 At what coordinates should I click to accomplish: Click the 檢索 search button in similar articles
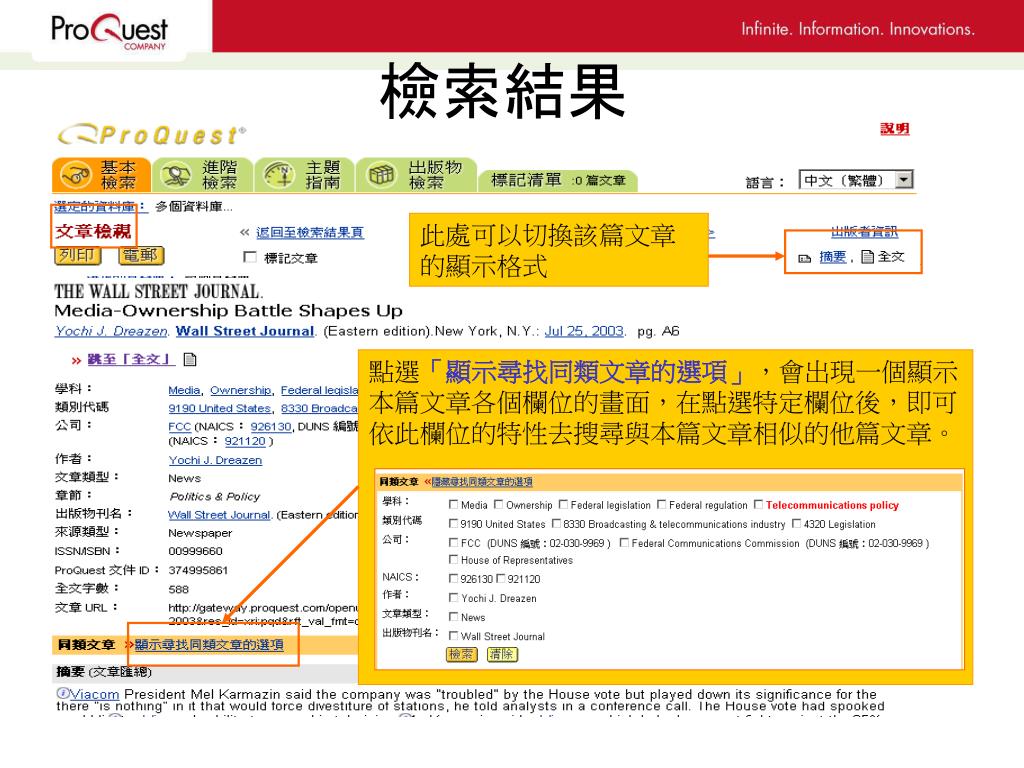tap(461, 654)
